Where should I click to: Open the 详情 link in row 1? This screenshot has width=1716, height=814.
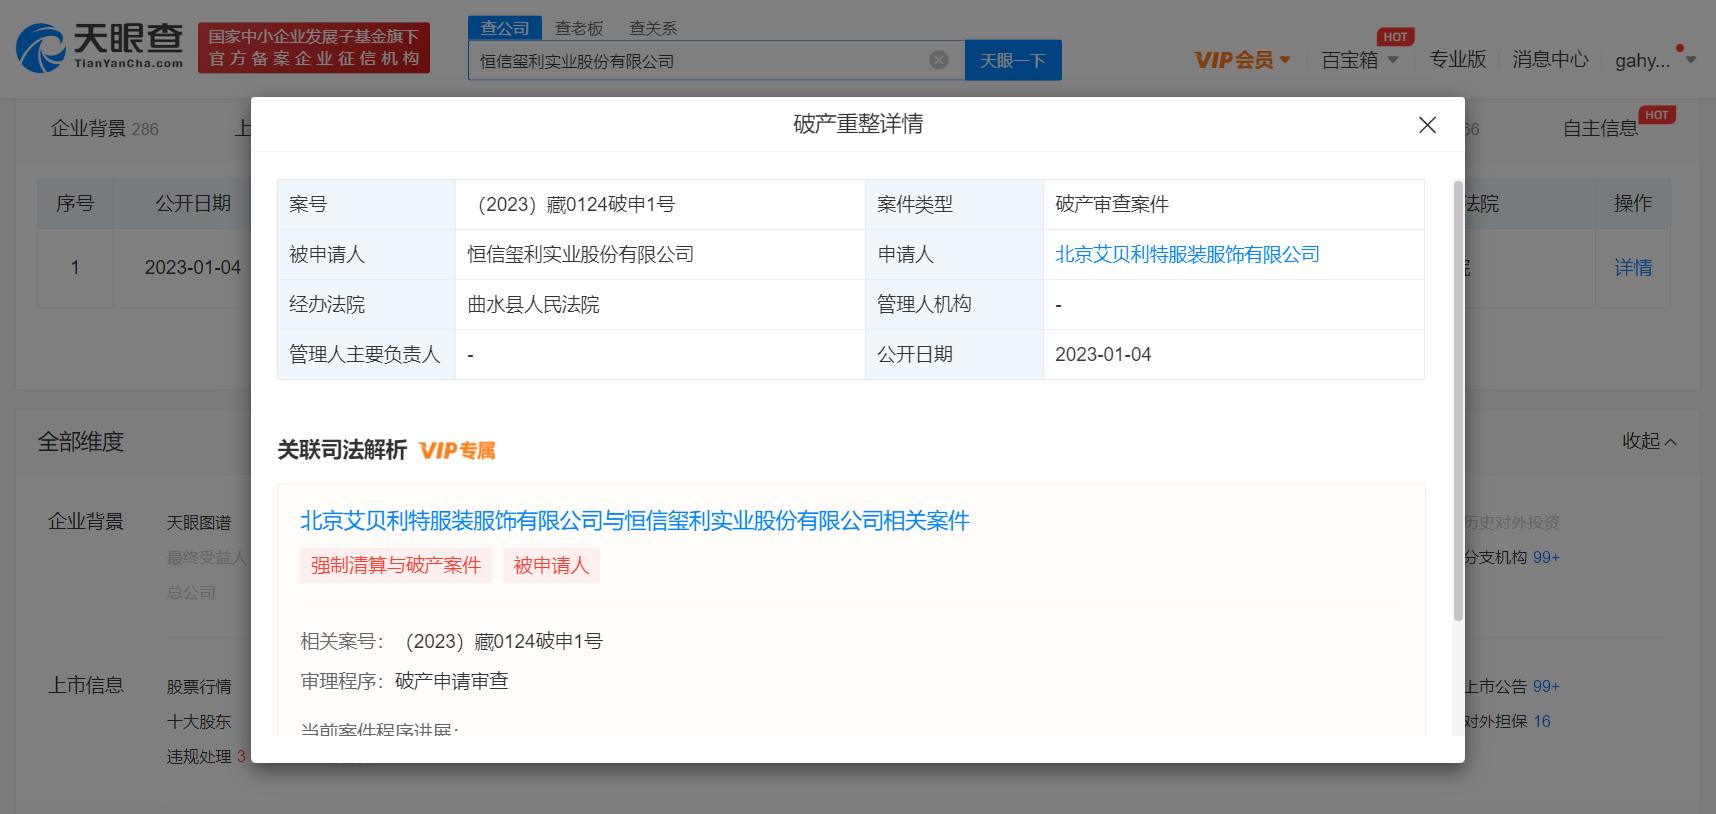coord(1633,267)
